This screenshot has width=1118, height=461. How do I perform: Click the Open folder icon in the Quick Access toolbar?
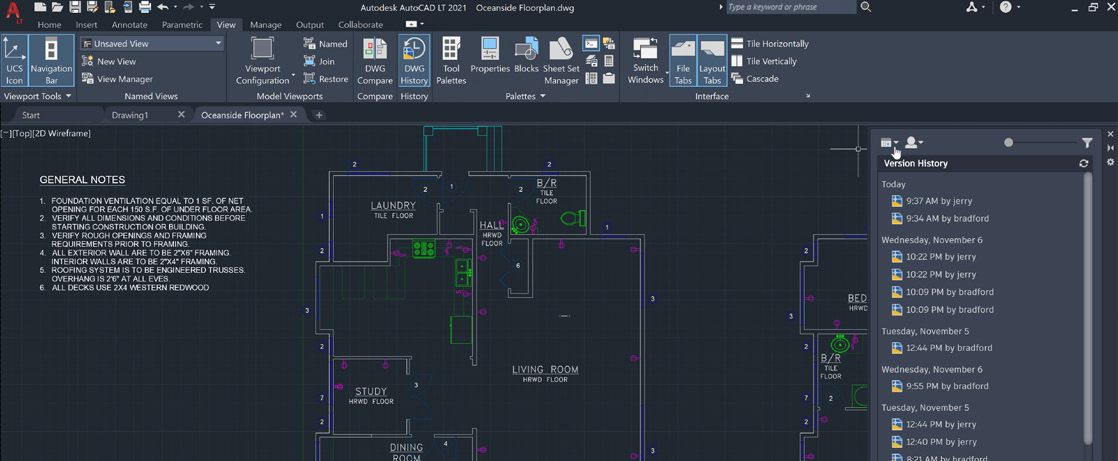(x=58, y=7)
